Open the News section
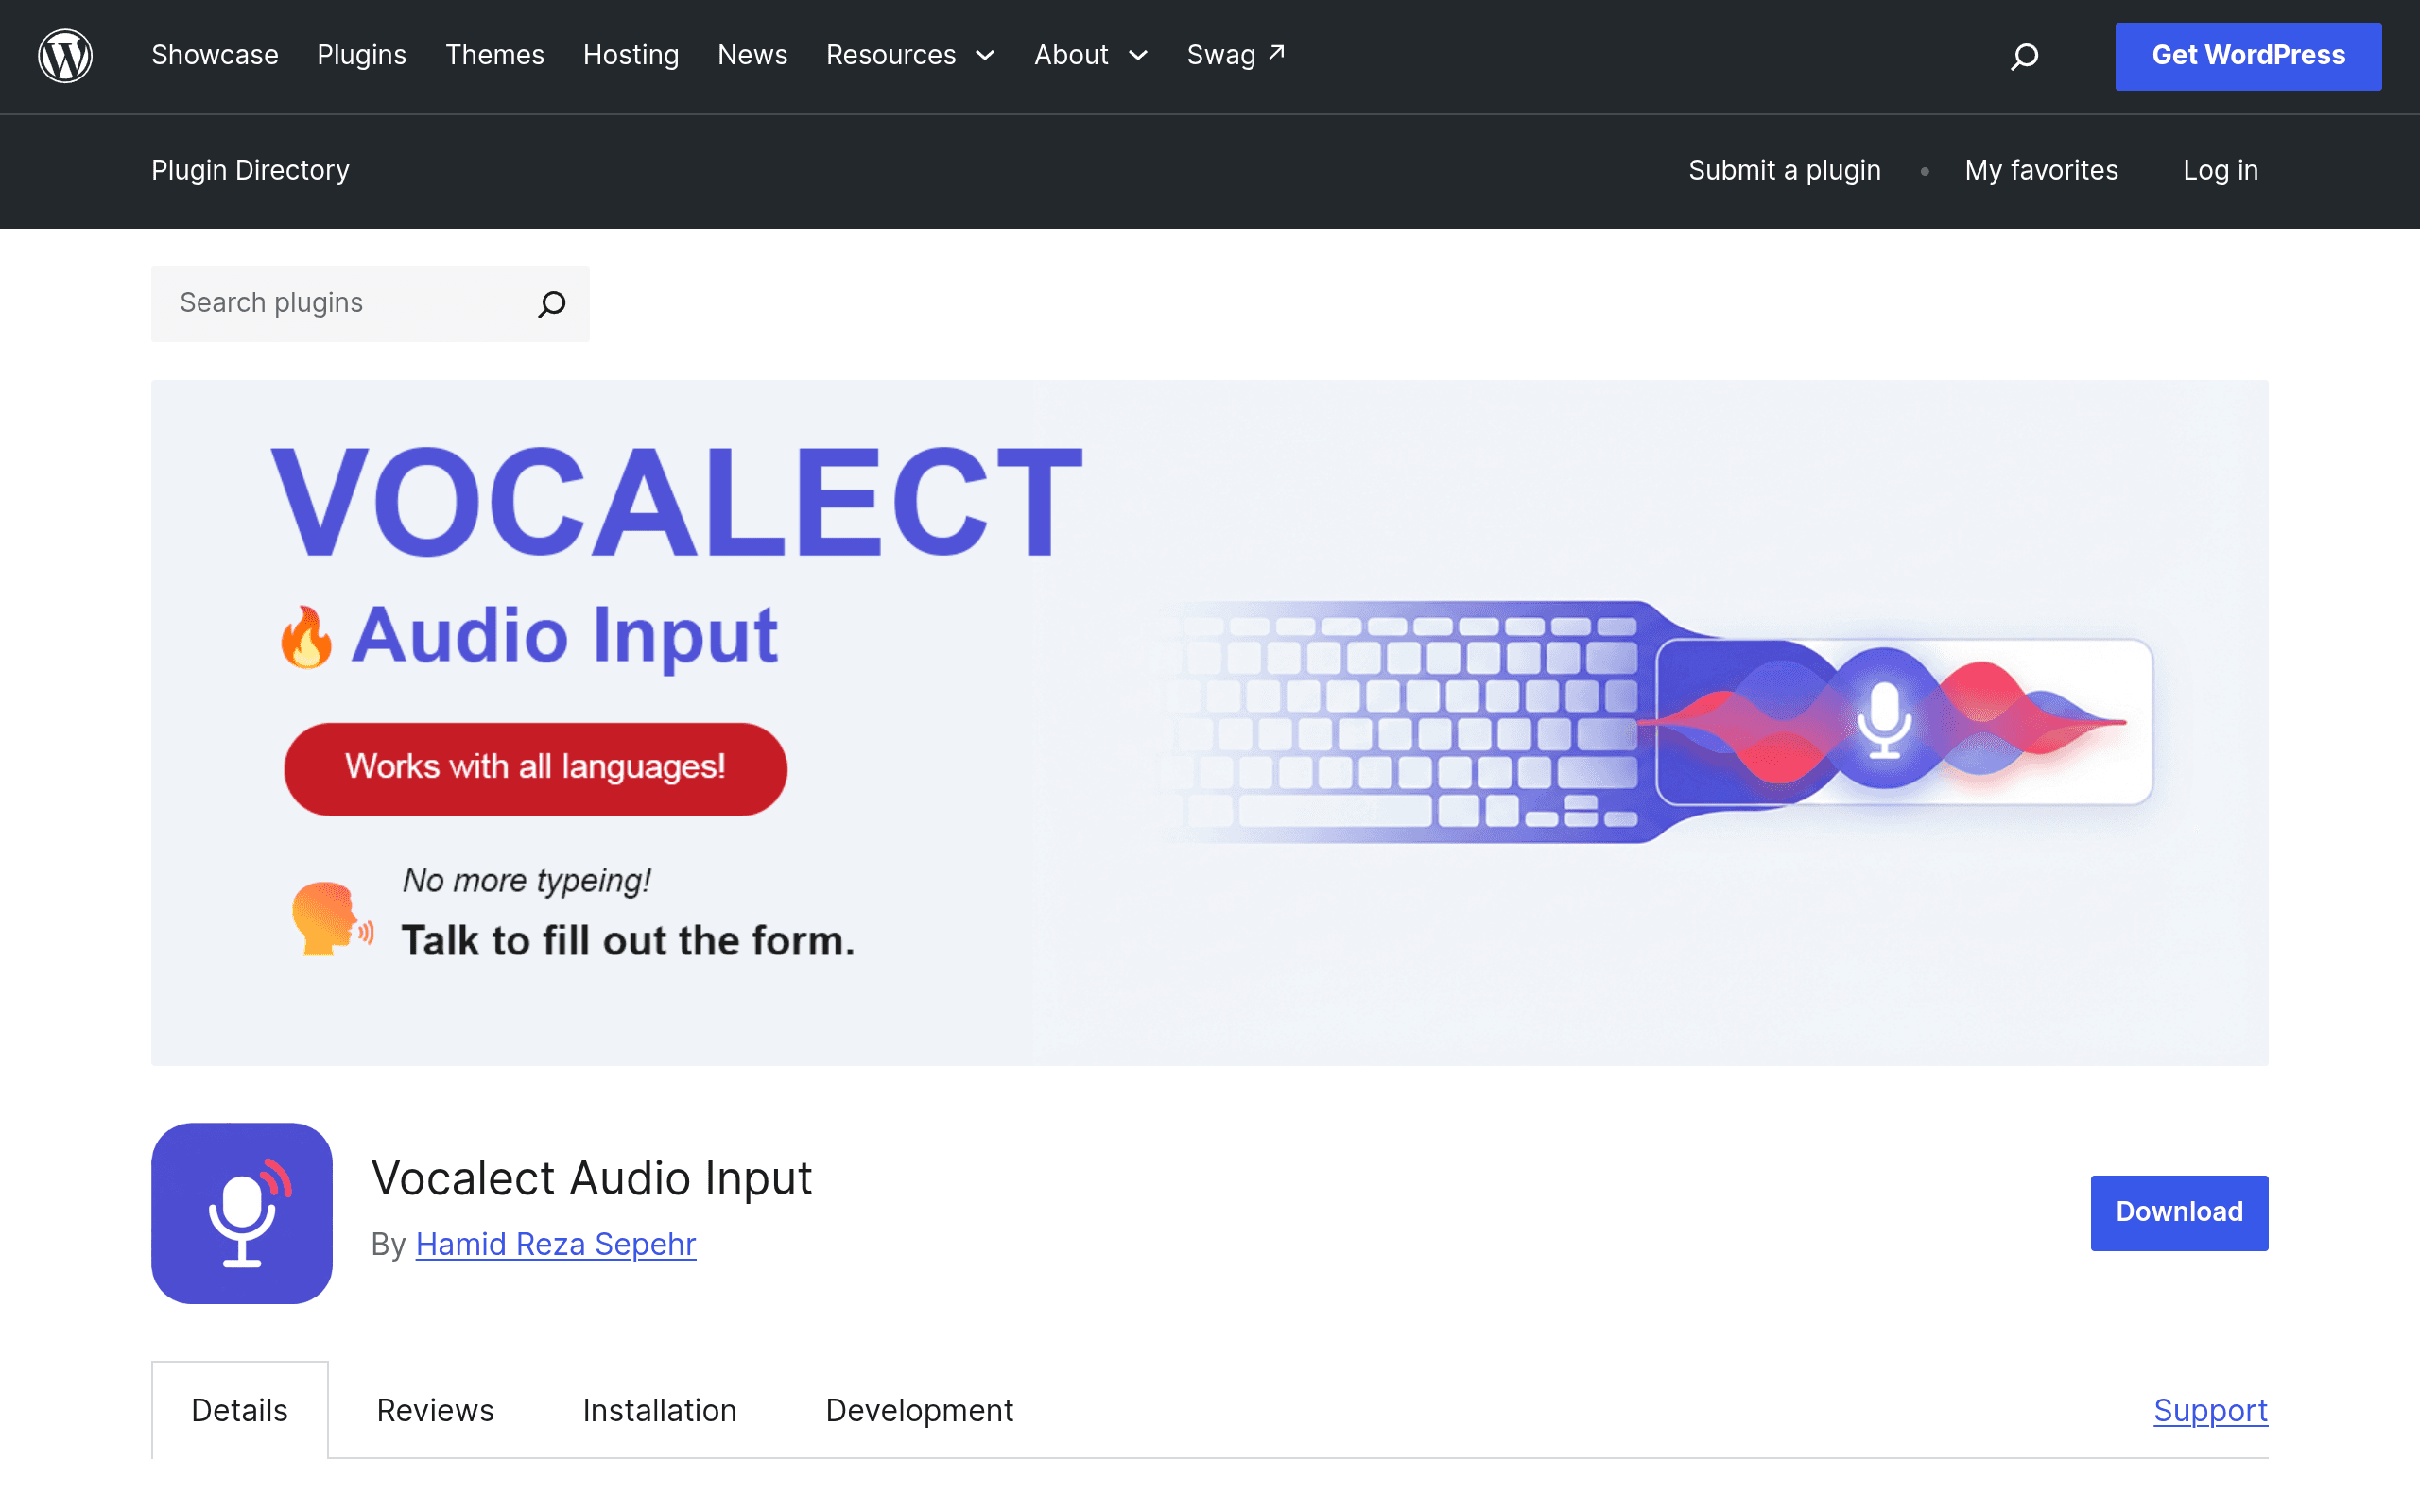 (x=752, y=55)
